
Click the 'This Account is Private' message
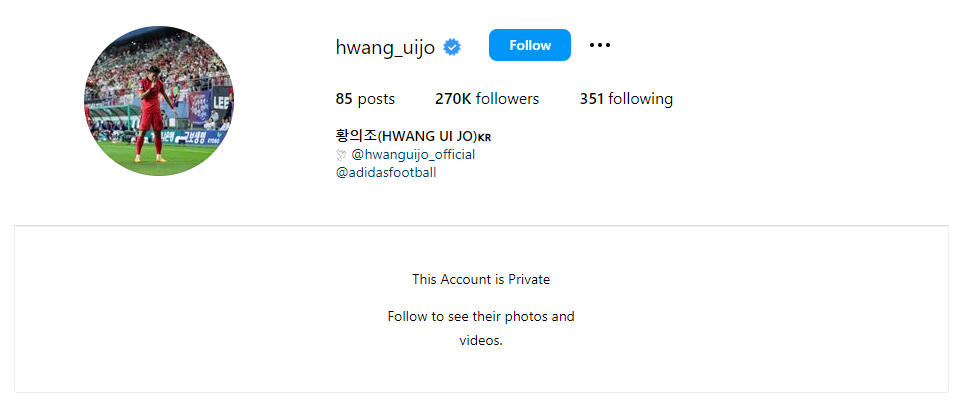tap(481, 279)
